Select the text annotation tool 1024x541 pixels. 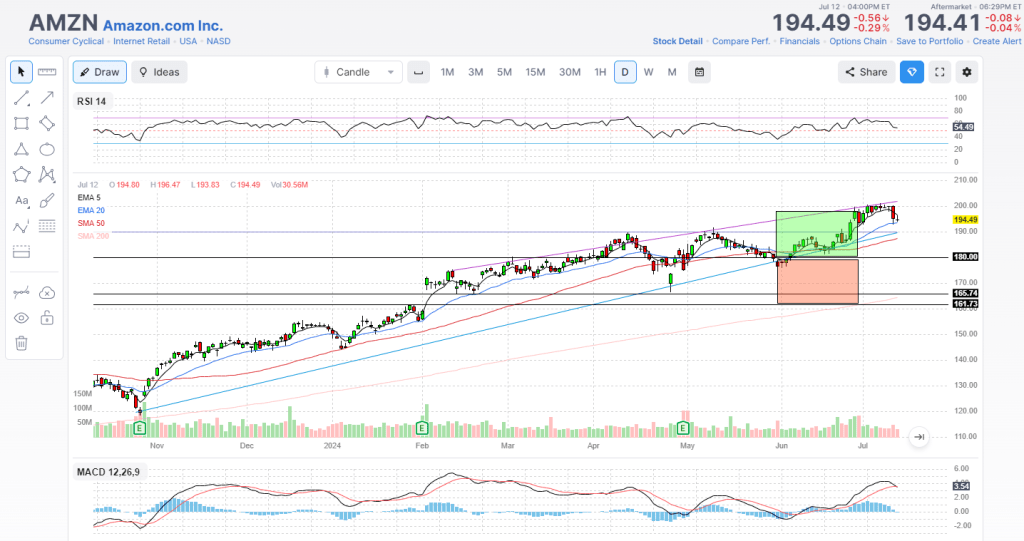pos(21,201)
